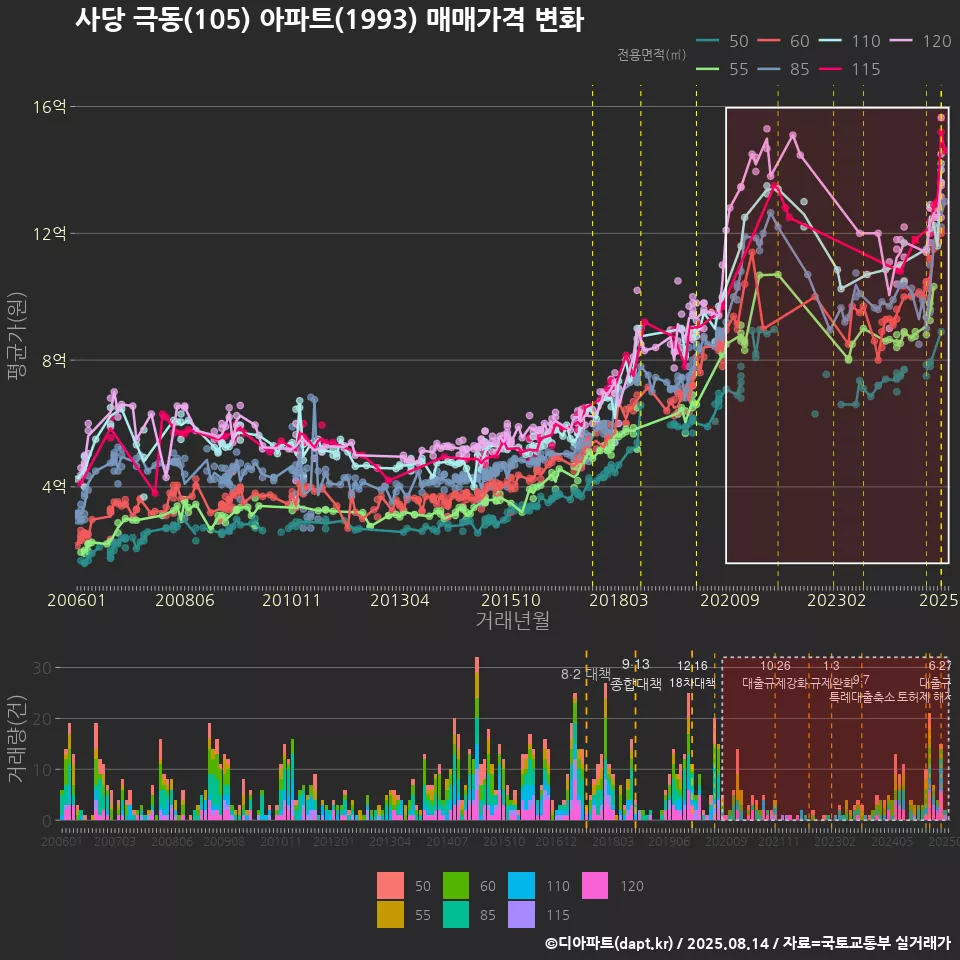
Task: Click the green 60 volume legend swatch
Action: pyautogui.click(x=456, y=886)
